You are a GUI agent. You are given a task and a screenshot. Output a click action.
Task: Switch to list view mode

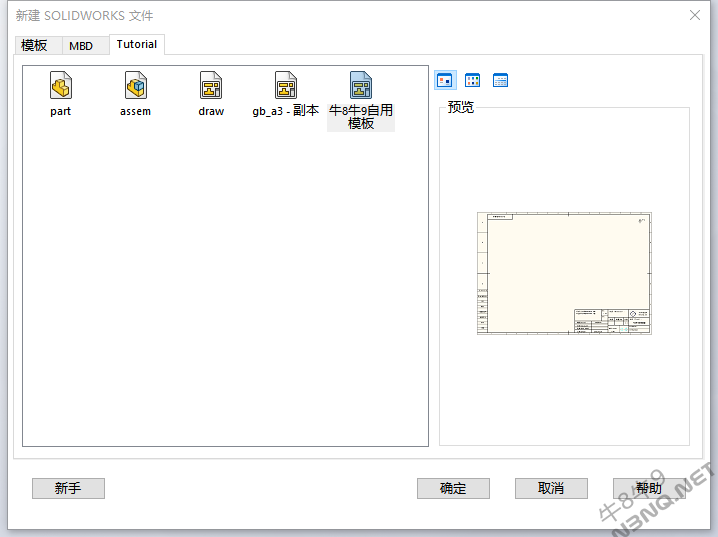click(x=473, y=81)
